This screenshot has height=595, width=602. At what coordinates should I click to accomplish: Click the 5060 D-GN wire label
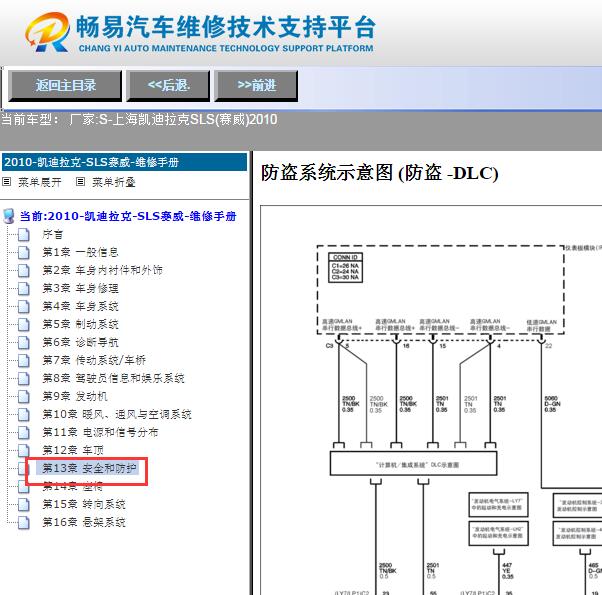(x=552, y=404)
